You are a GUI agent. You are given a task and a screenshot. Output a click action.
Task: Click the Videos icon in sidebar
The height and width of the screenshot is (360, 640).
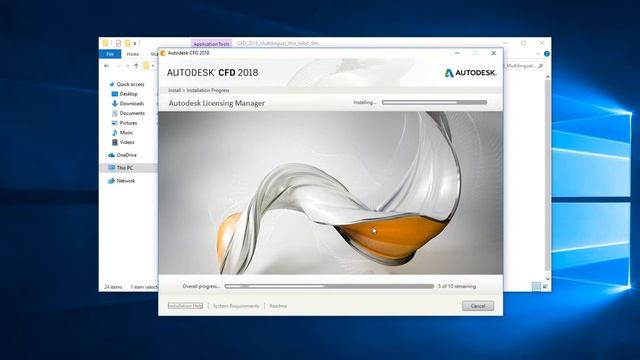point(115,142)
